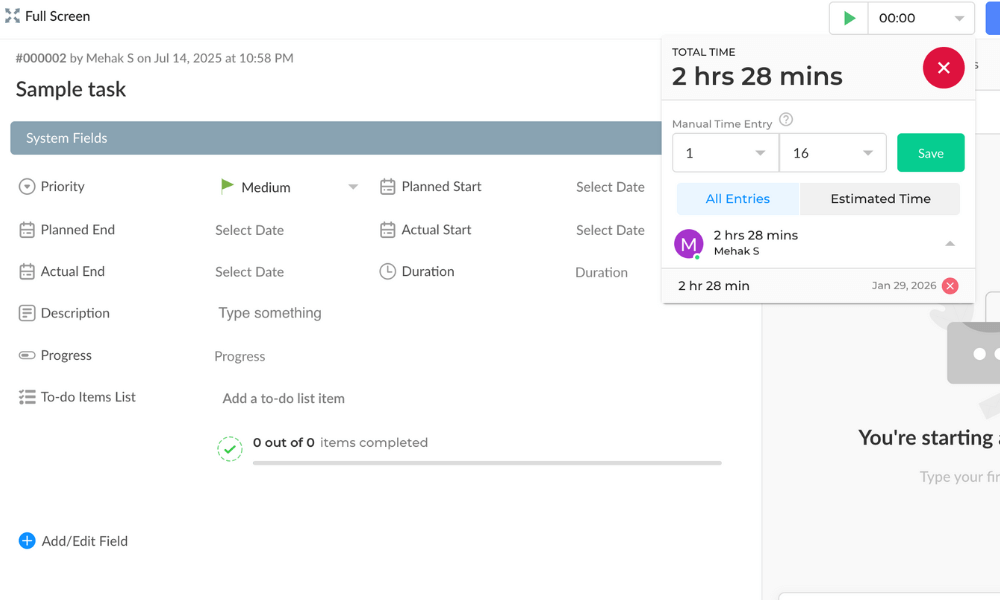Save the manual time entry
Image resolution: width=1000 pixels, height=600 pixels.
pos(930,153)
